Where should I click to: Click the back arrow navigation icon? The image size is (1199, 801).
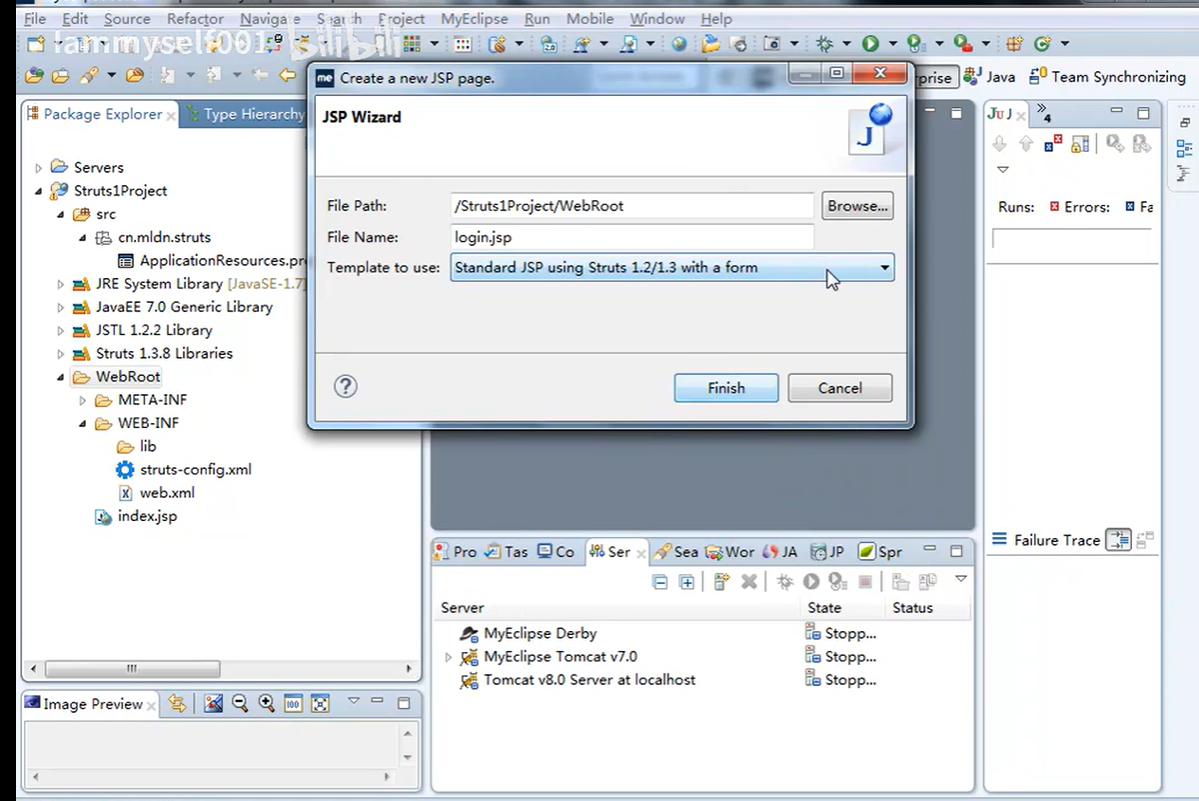coord(288,75)
